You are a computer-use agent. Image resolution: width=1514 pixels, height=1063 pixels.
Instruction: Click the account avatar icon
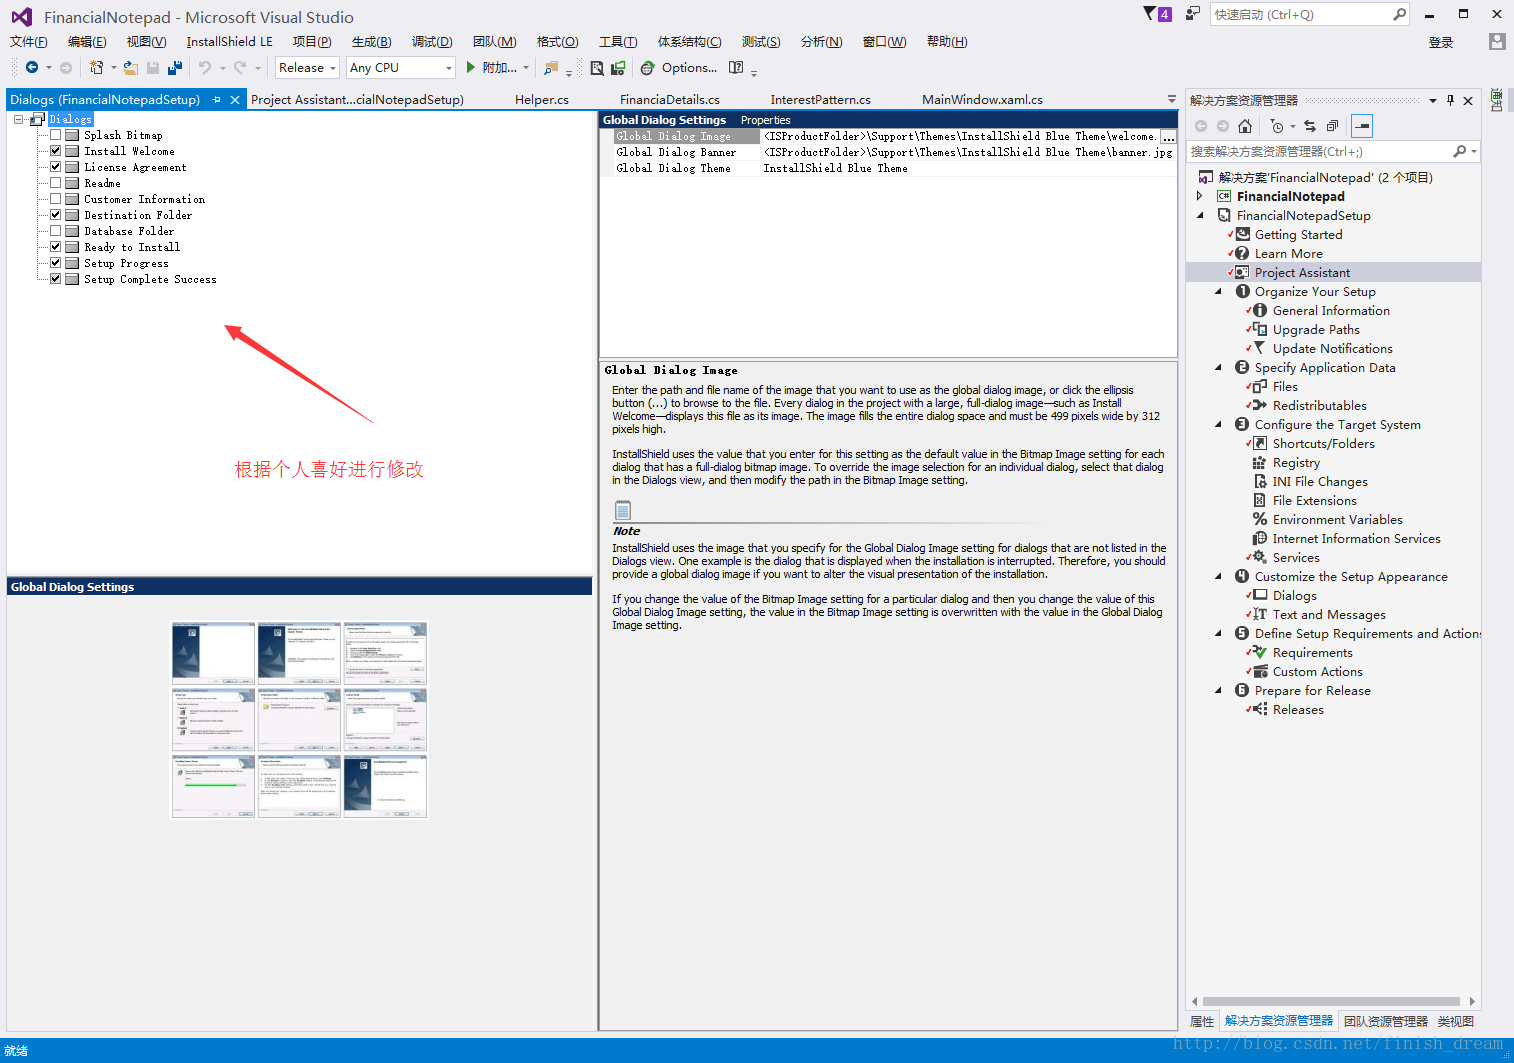click(1497, 41)
